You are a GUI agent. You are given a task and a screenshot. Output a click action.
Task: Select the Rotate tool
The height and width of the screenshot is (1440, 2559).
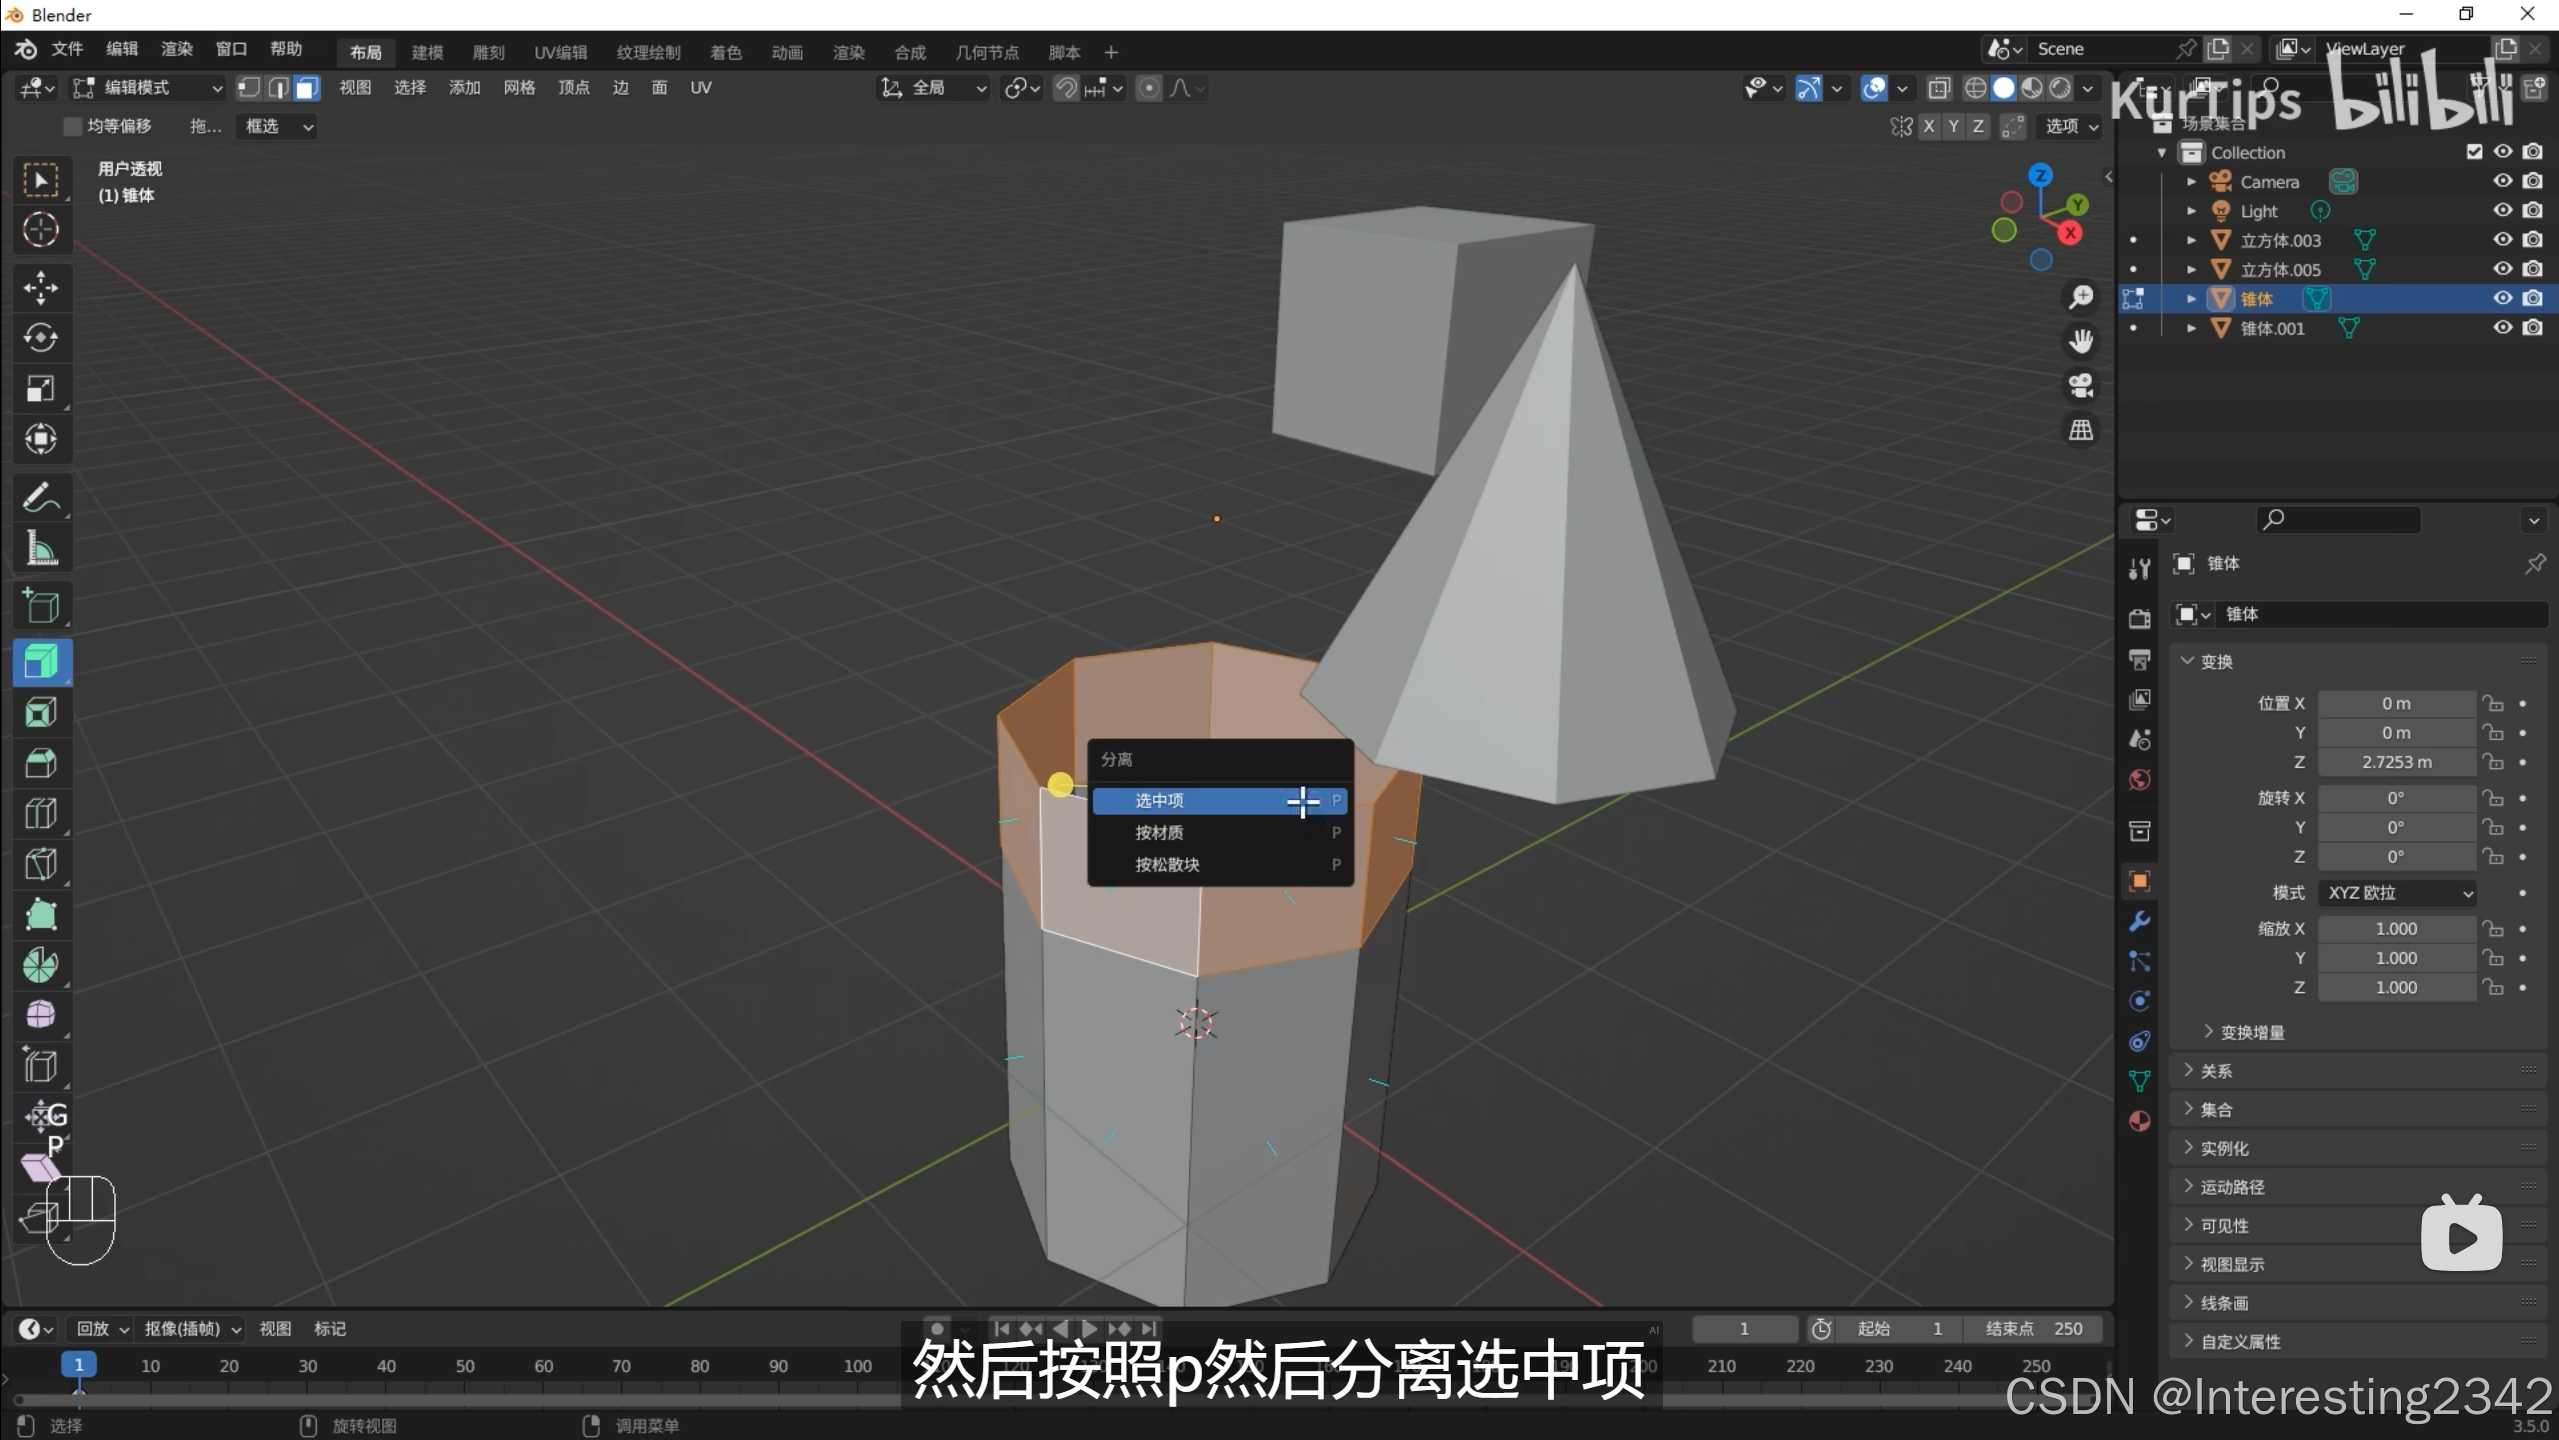pos(40,338)
